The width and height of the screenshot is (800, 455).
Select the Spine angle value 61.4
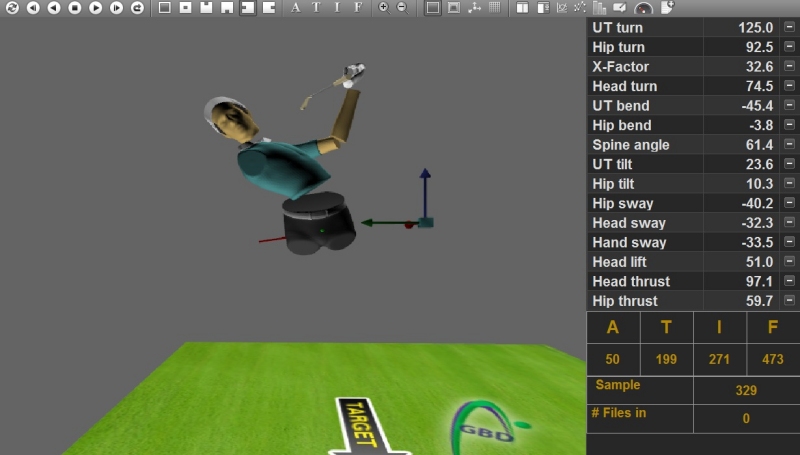[x=759, y=145]
